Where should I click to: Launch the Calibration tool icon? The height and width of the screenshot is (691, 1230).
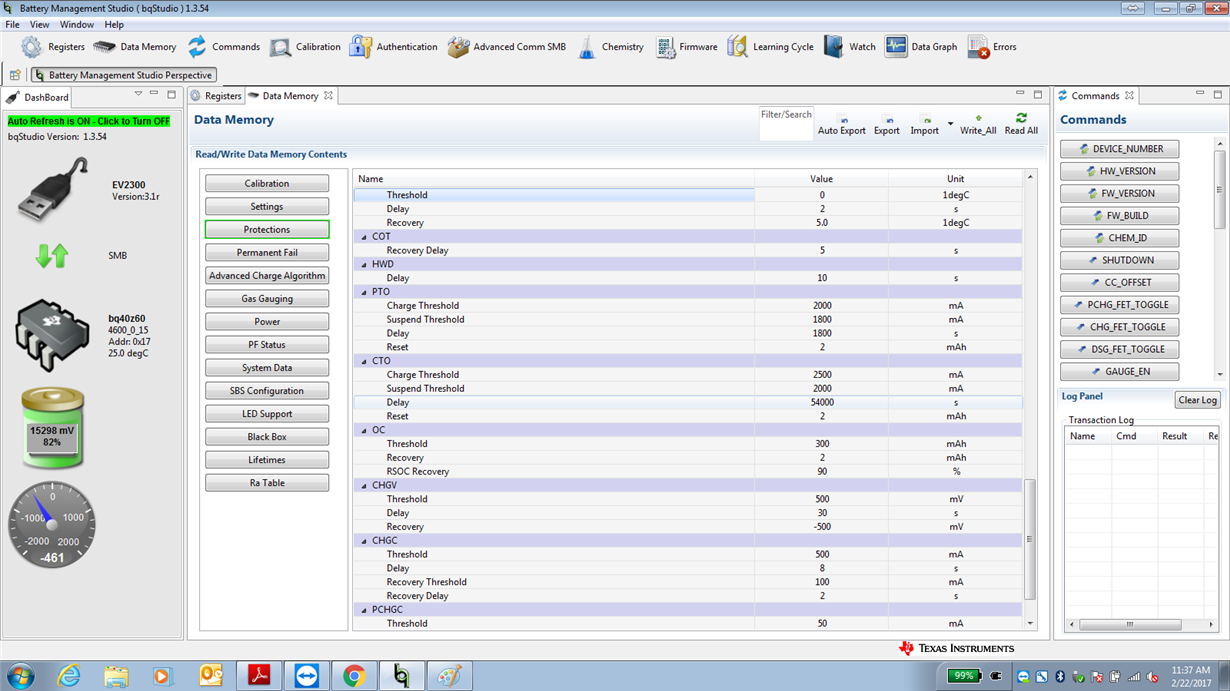pos(281,47)
